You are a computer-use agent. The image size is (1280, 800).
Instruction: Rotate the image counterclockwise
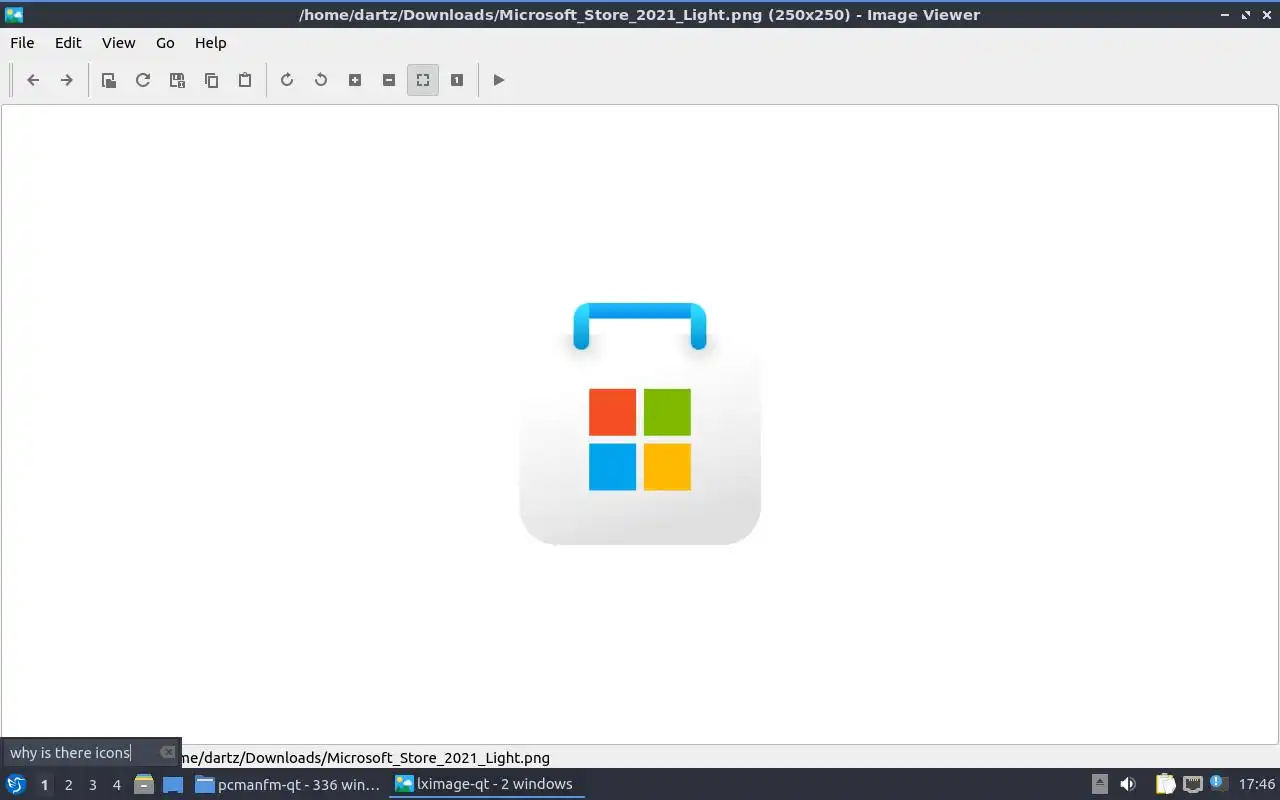pos(321,80)
